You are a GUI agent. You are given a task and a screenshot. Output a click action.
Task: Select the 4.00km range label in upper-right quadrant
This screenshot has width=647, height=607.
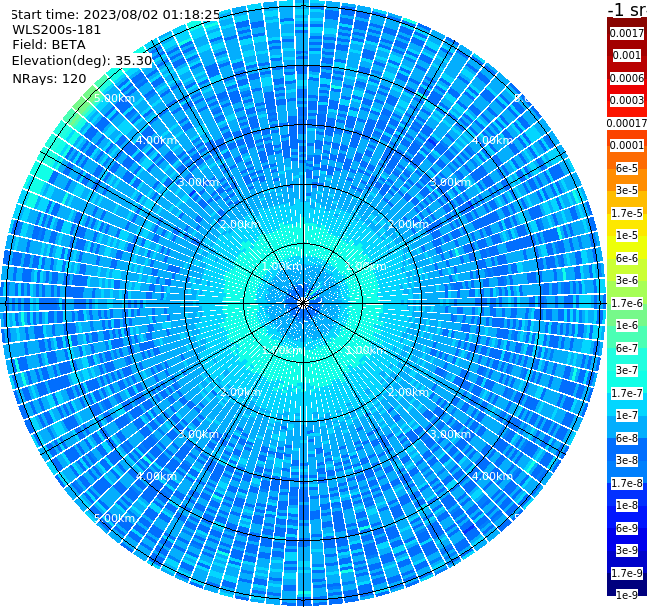(x=492, y=140)
